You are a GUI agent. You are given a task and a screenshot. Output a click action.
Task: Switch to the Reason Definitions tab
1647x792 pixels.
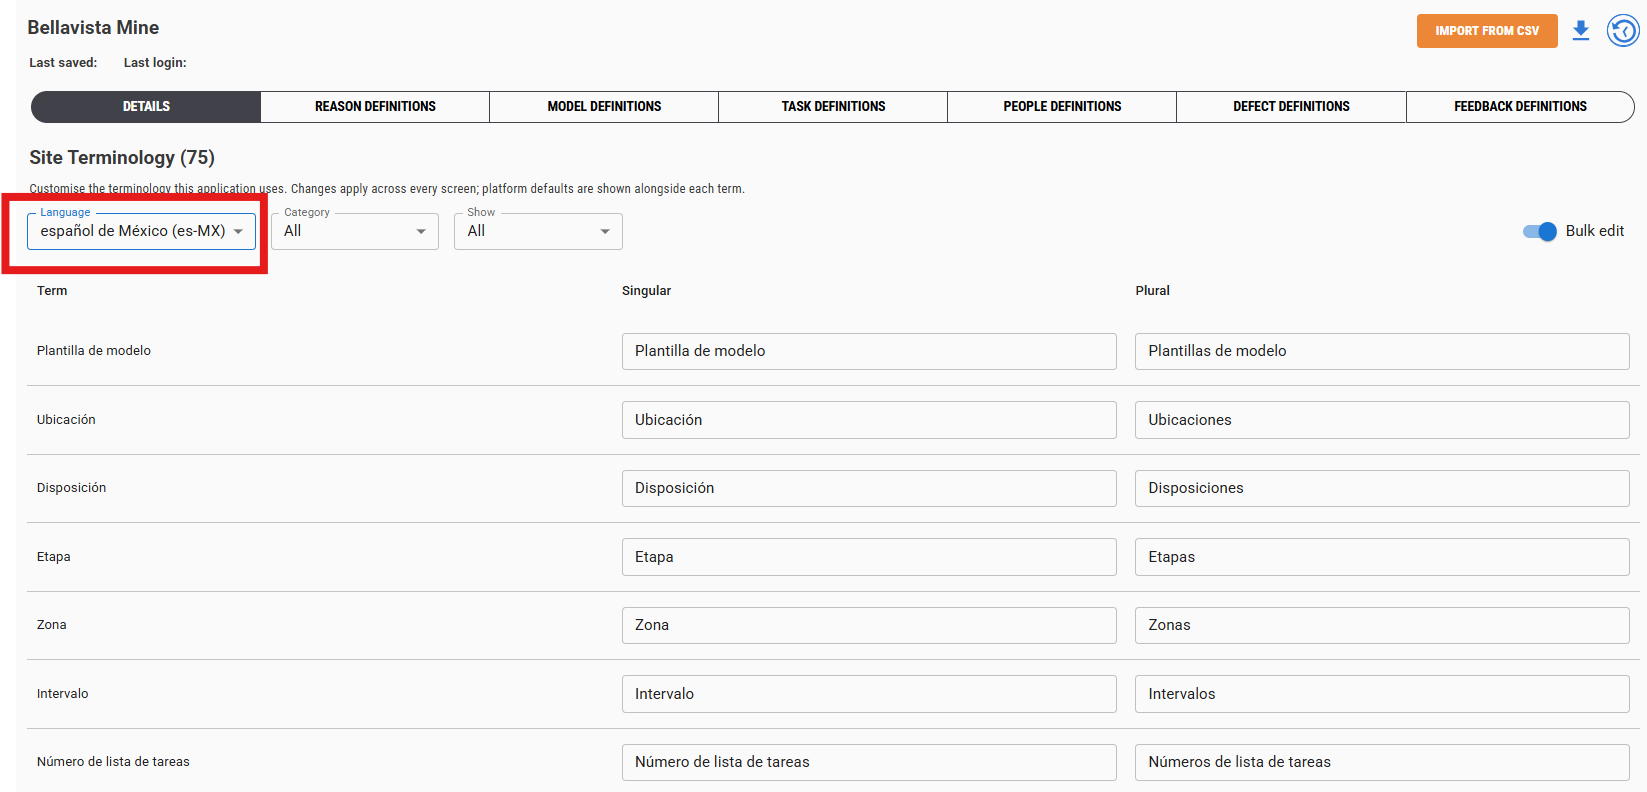(375, 107)
